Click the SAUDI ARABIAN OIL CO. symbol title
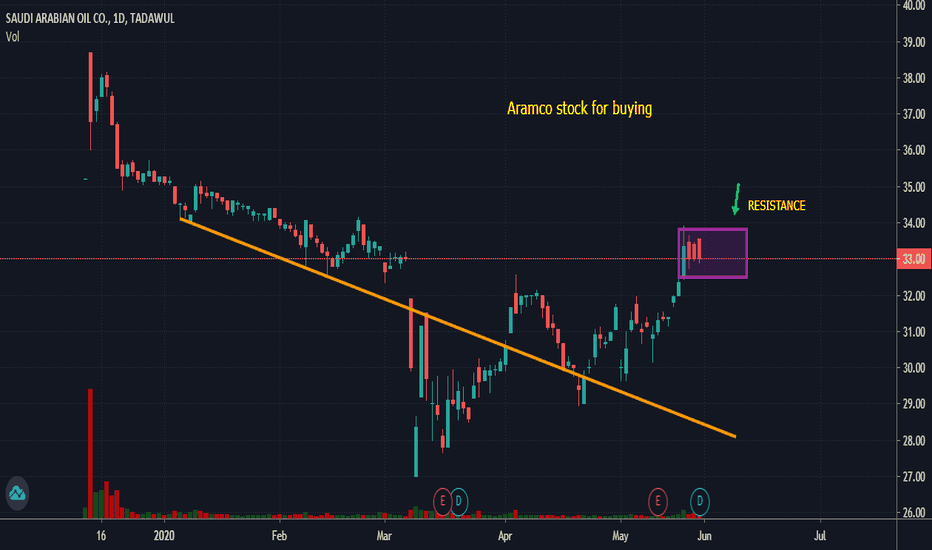This screenshot has width=932, height=550. click(x=90, y=18)
